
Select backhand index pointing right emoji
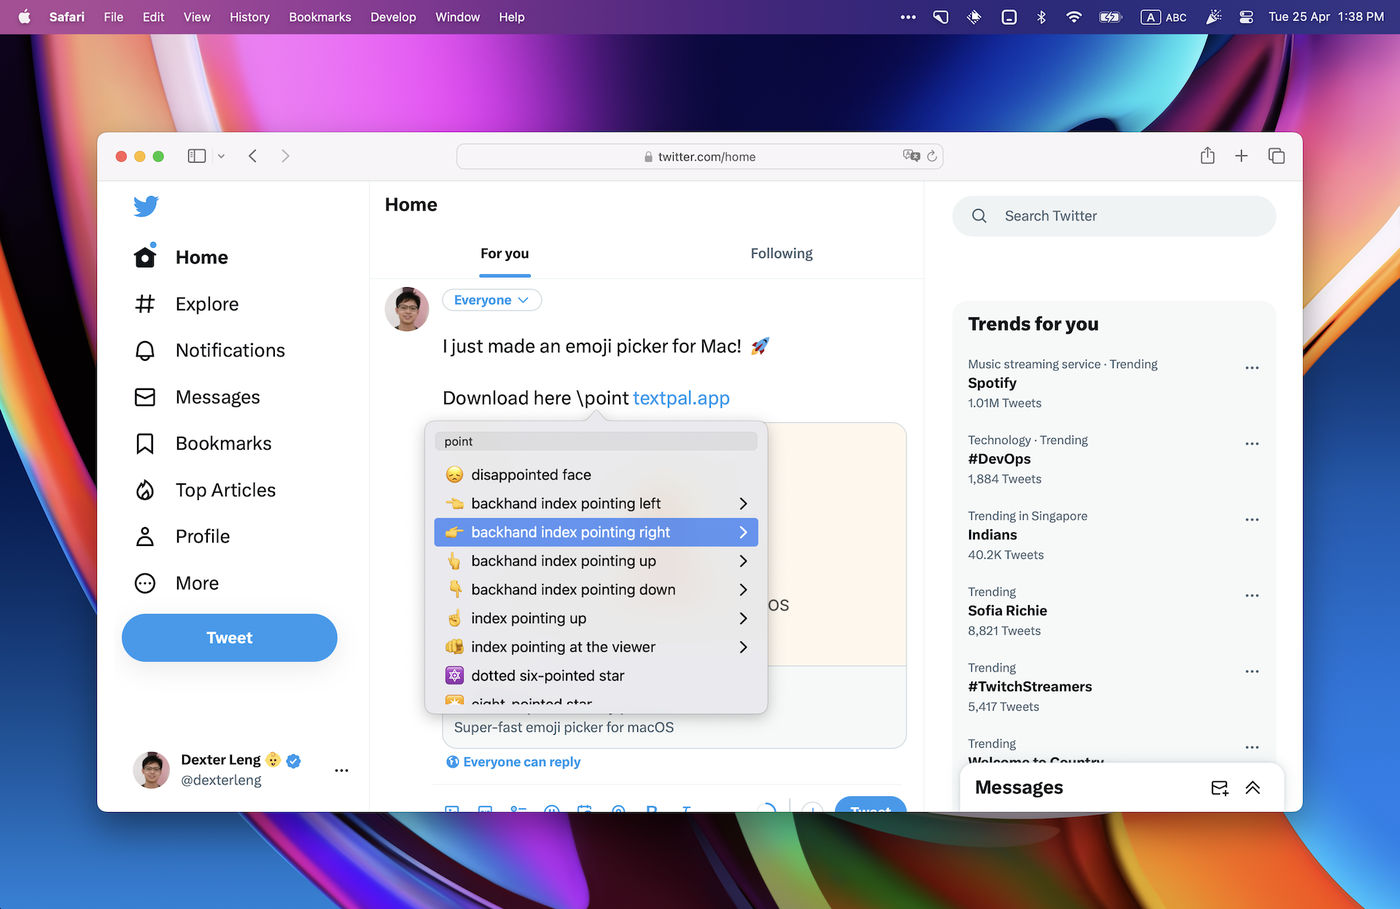[x=570, y=533]
